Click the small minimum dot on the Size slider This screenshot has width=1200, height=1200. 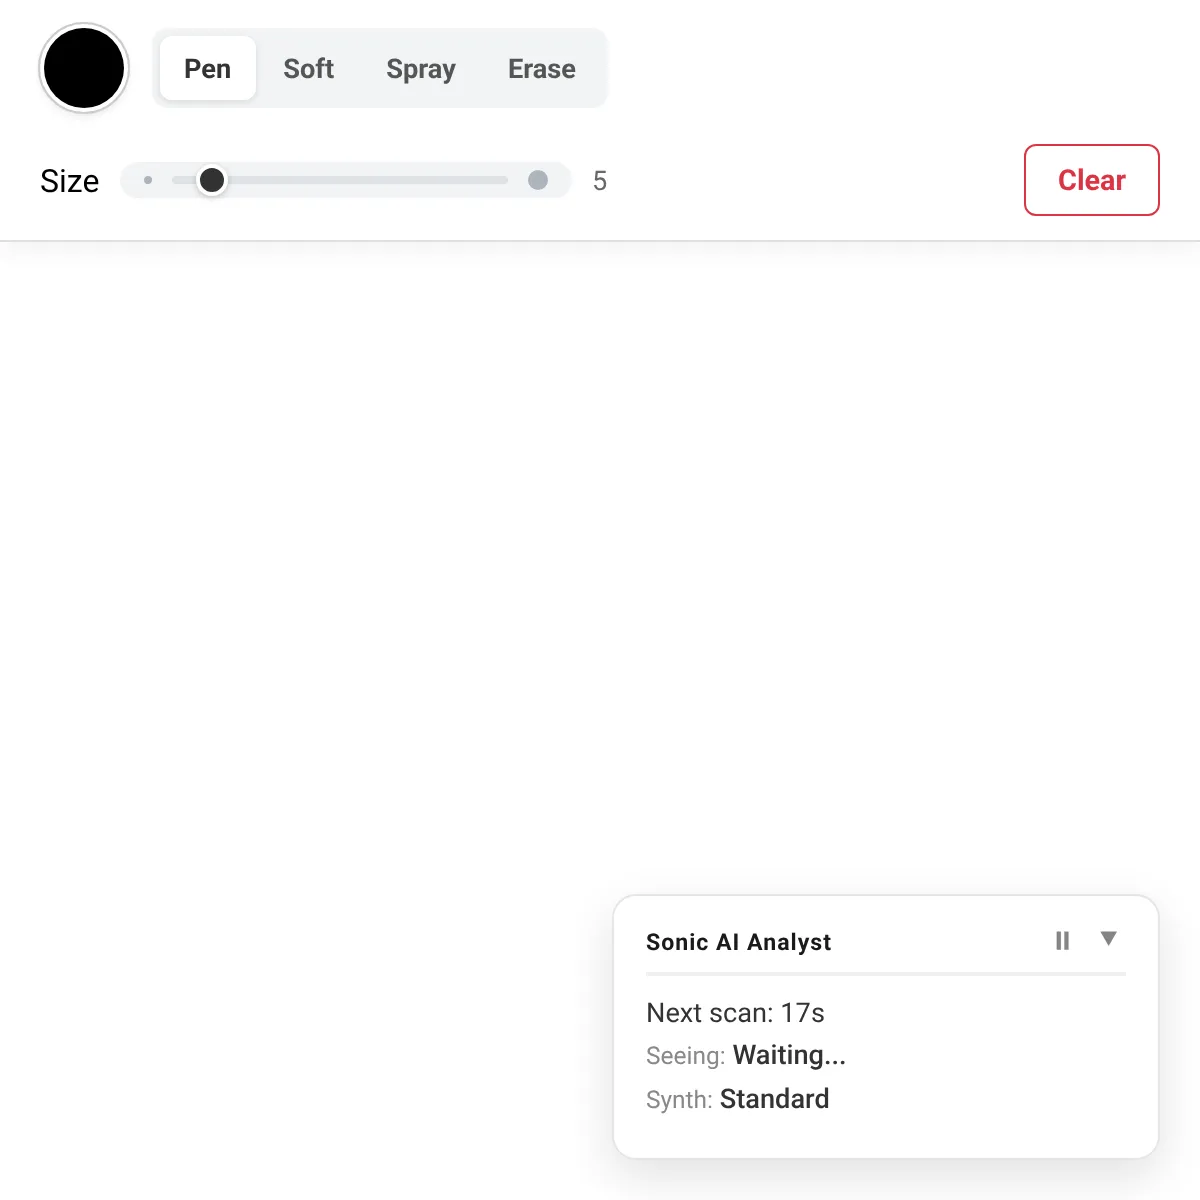[148, 180]
